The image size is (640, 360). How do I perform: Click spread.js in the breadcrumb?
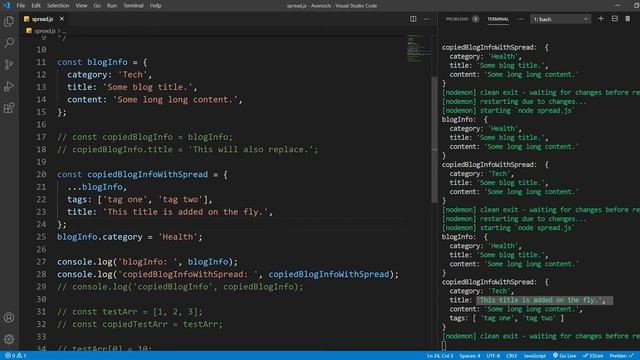pos(44,31)
